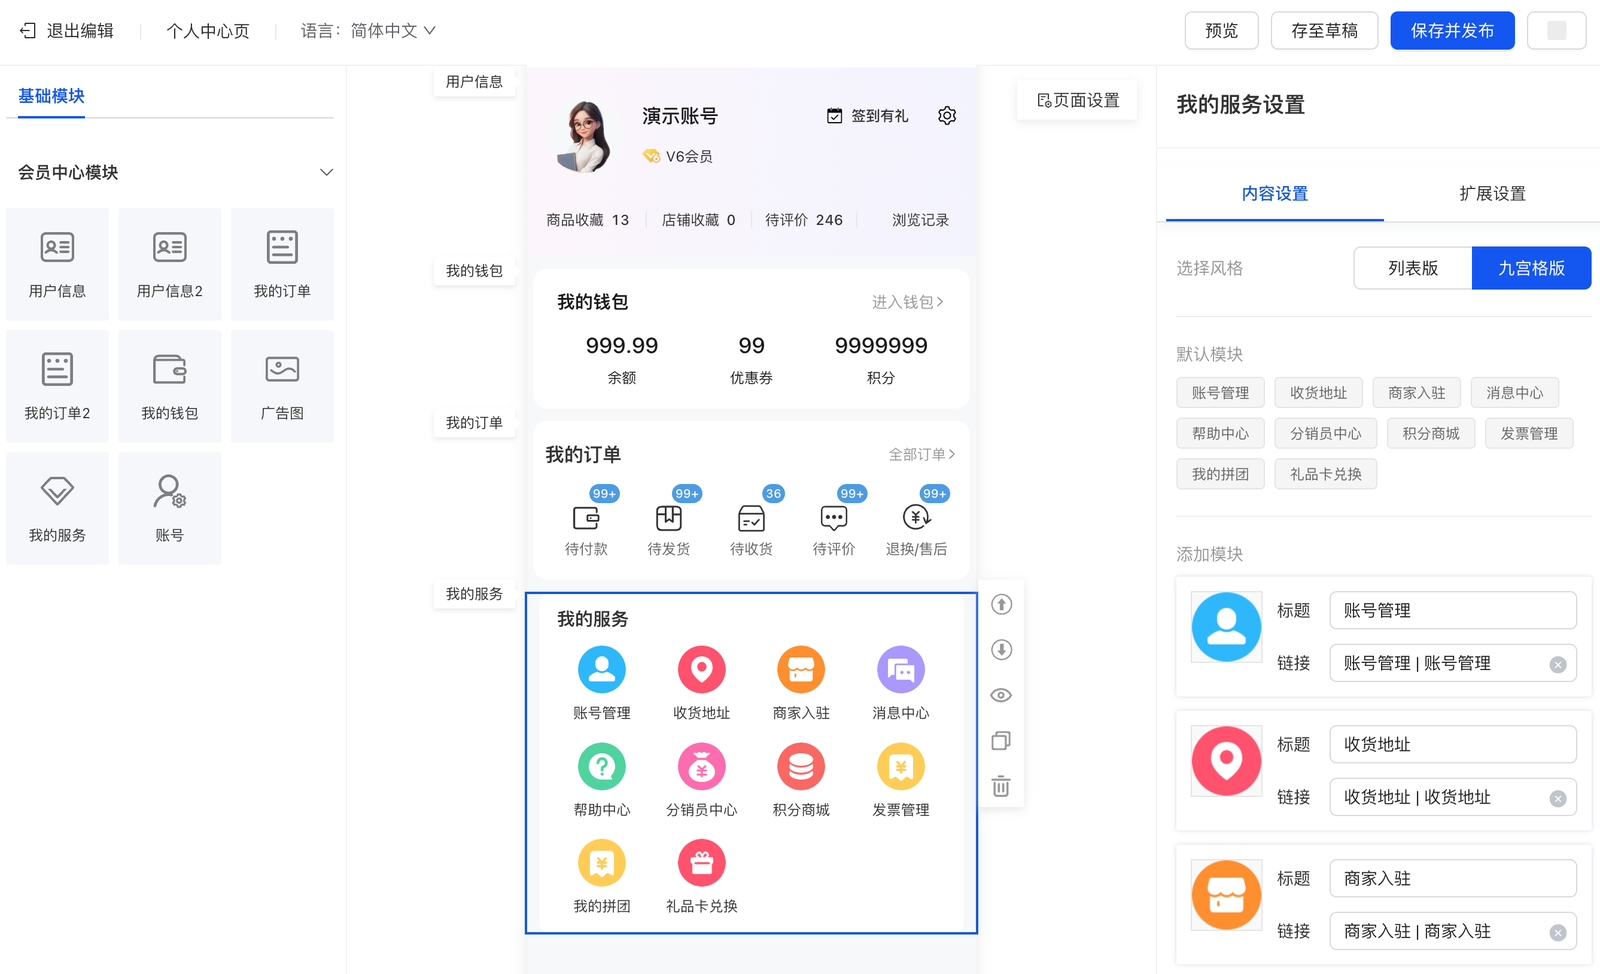Clear the 账号管理 link field
Image resolution: width=1600 pixels, height=974 pixels.
[x=1557, y=665]
